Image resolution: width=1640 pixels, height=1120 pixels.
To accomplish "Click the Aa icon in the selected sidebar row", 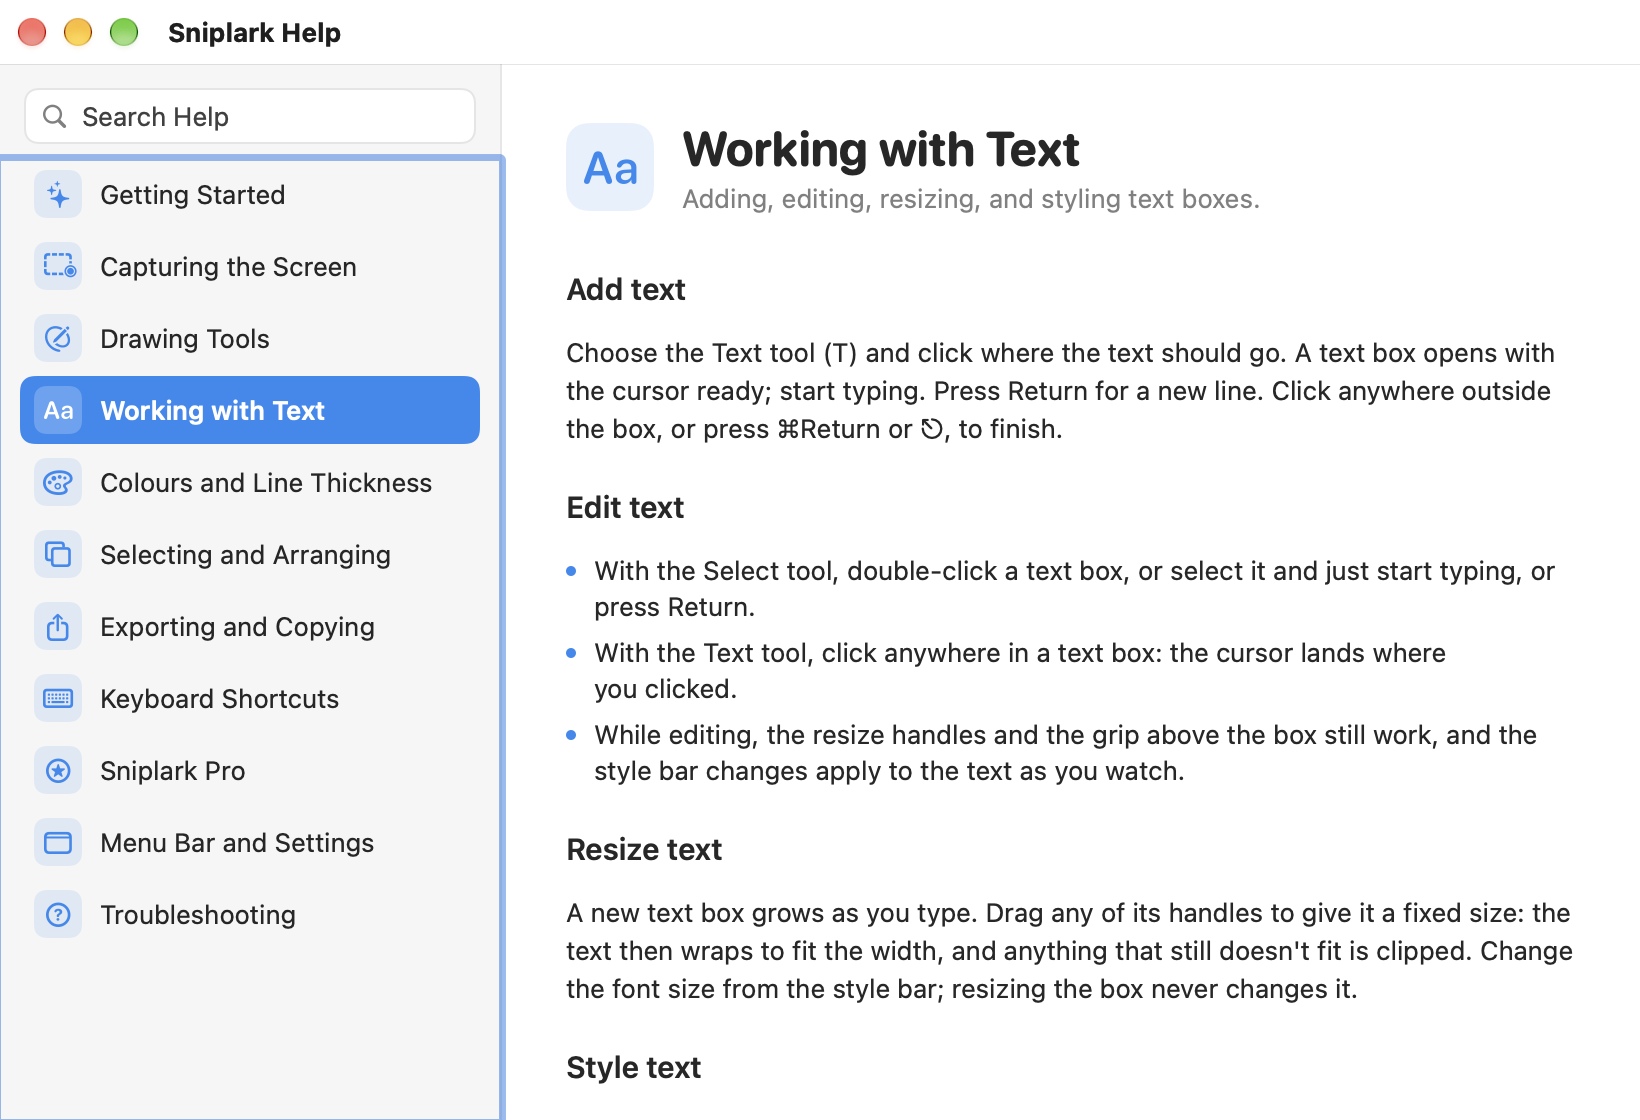I will [58, 411].
